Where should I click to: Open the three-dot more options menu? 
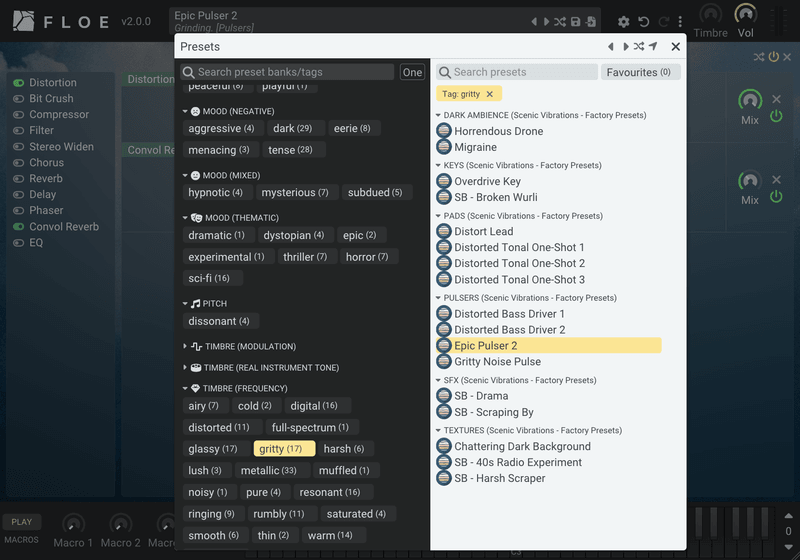680,22
